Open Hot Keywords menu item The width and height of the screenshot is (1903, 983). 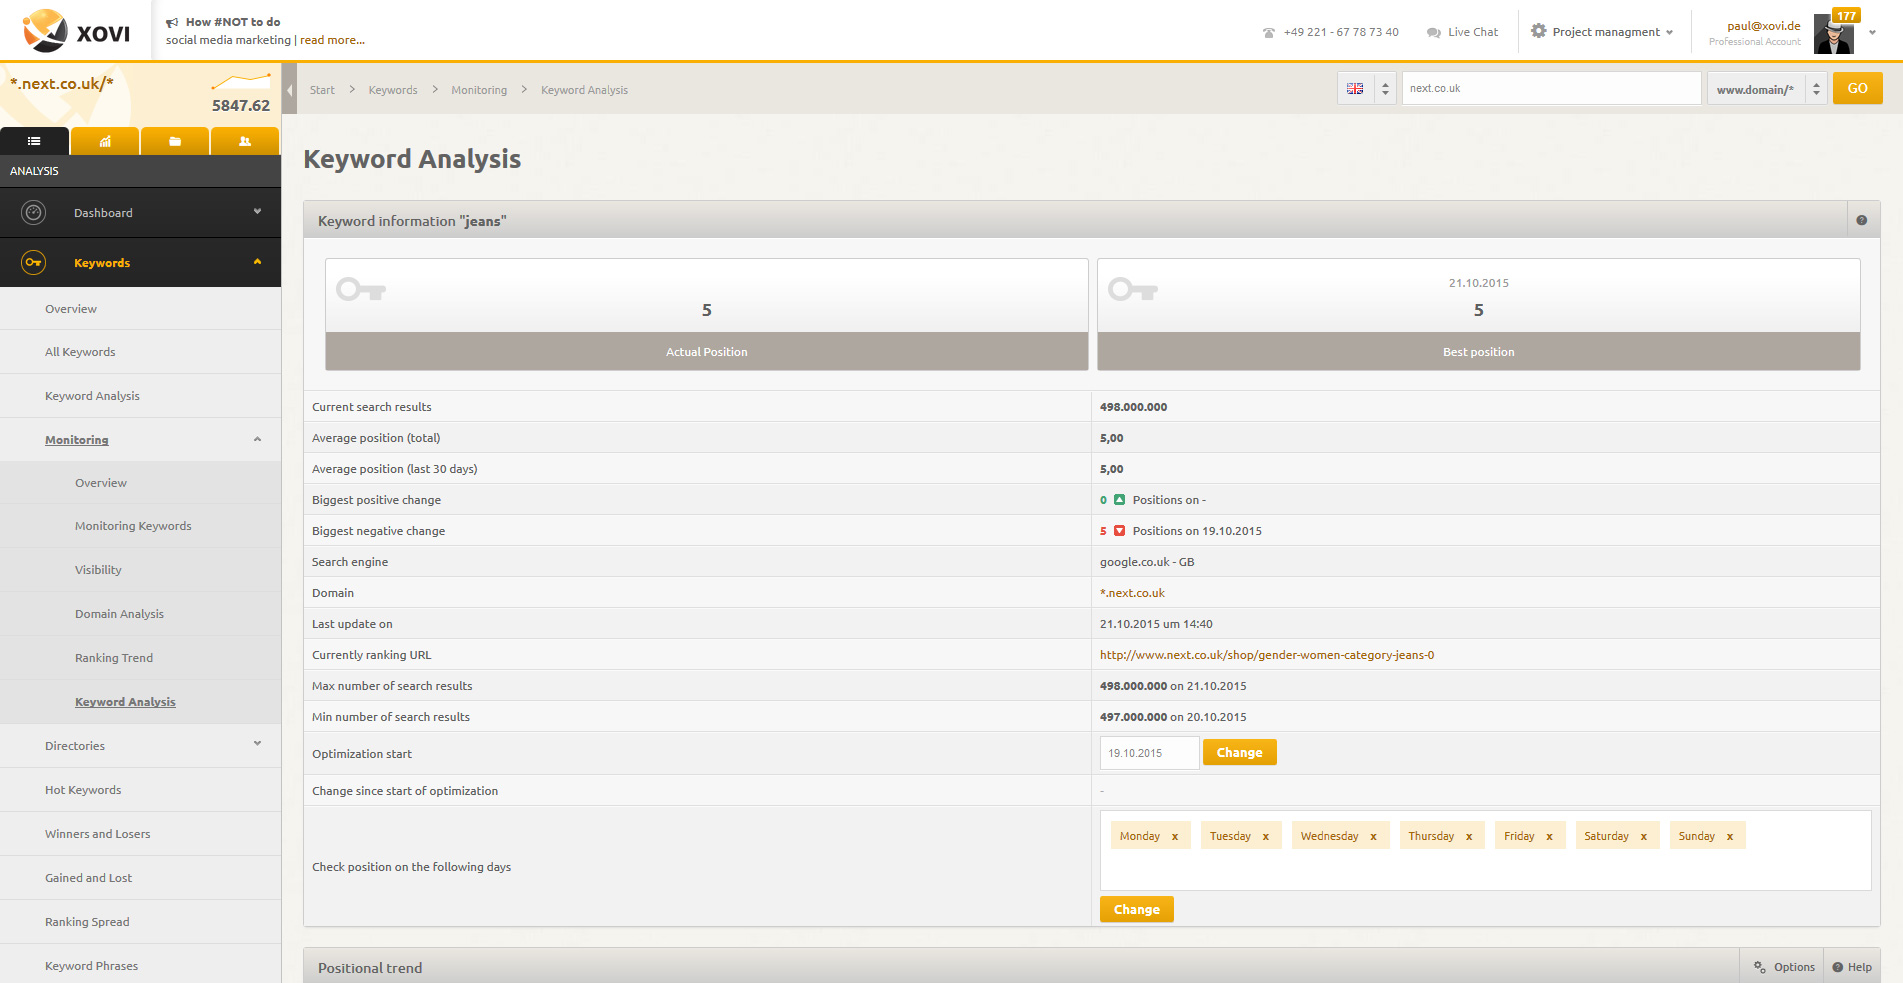click(x=83, y=790)
